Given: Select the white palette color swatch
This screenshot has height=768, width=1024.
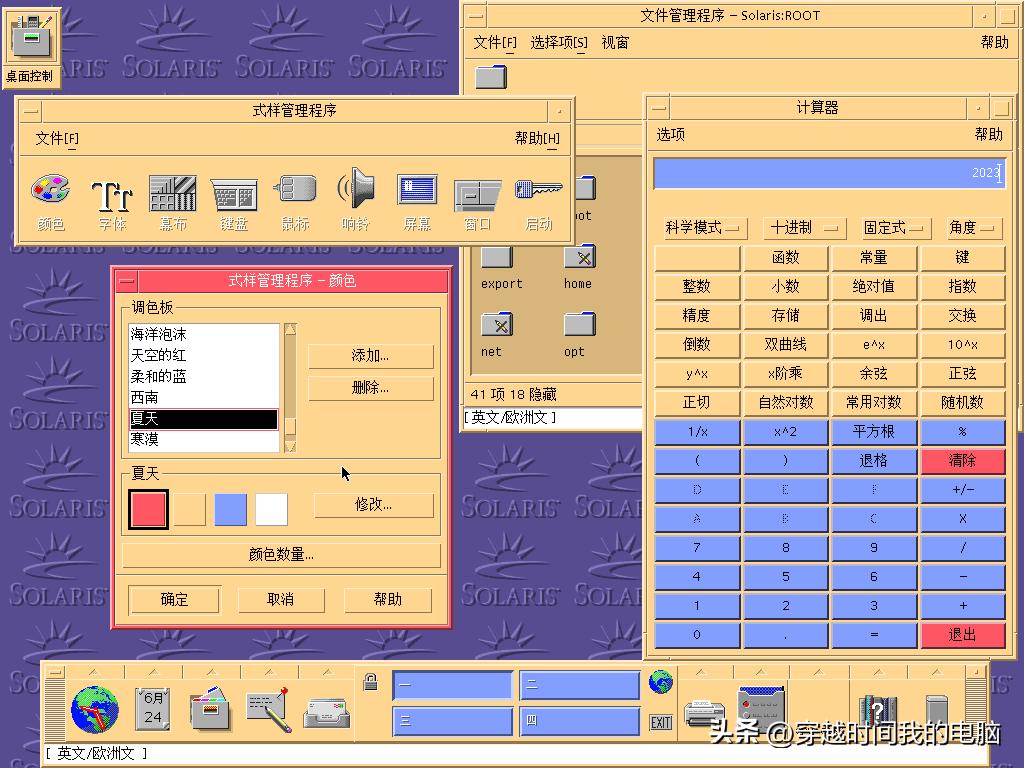Looking at the screenshot, I should pos(272,509).
